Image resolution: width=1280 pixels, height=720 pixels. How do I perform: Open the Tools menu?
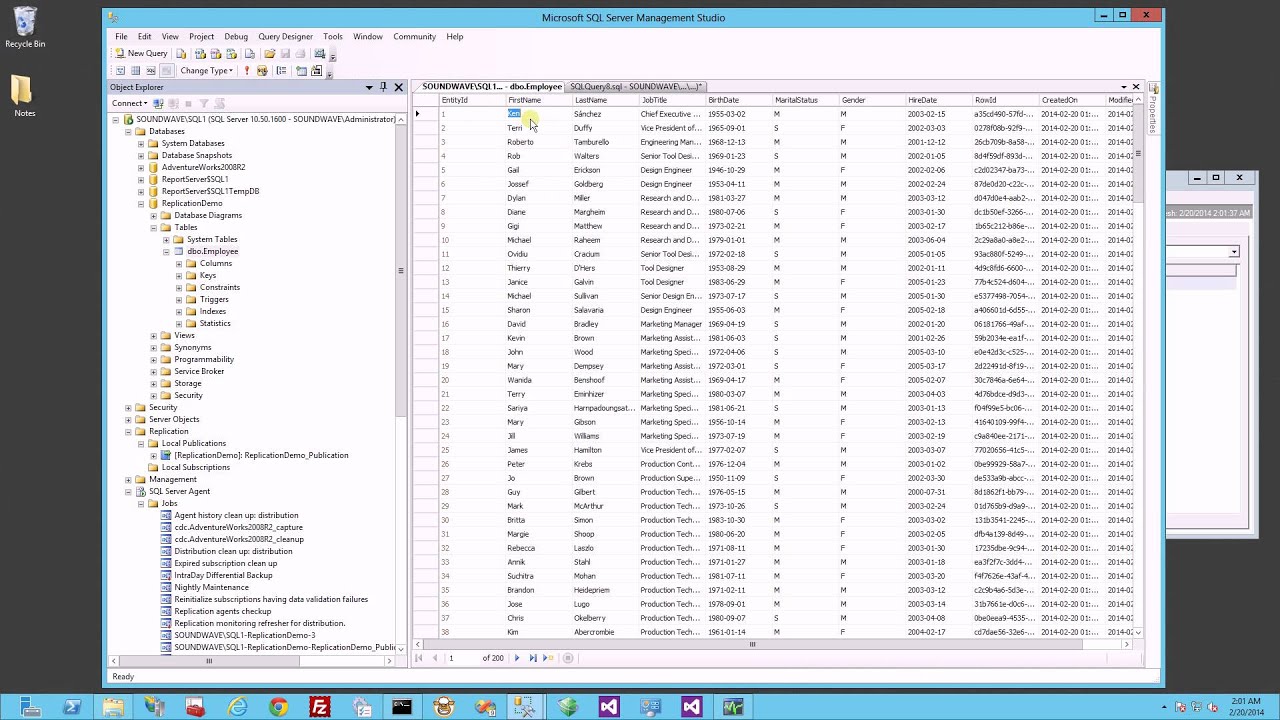pos(333,37)
